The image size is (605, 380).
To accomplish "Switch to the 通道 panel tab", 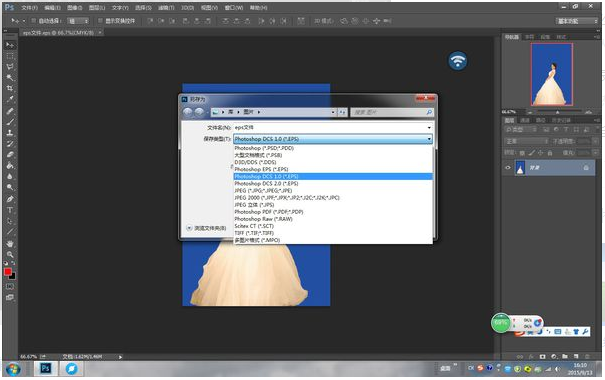I will (525, 120).
